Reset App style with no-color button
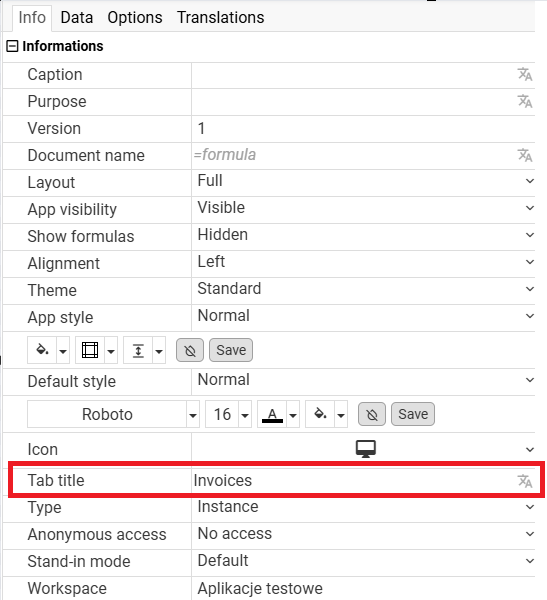 point(190,350)
